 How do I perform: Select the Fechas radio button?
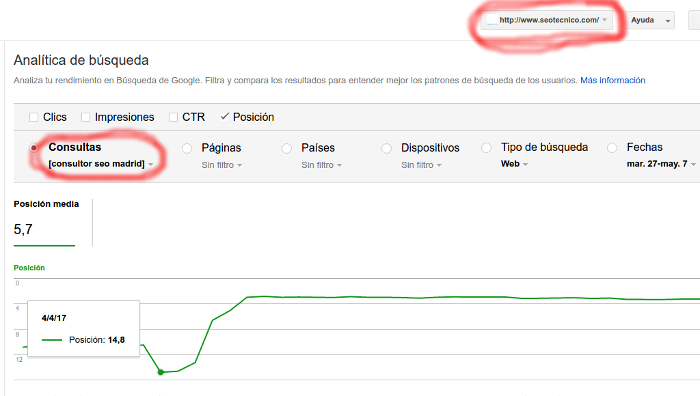(x=612, y=148)
